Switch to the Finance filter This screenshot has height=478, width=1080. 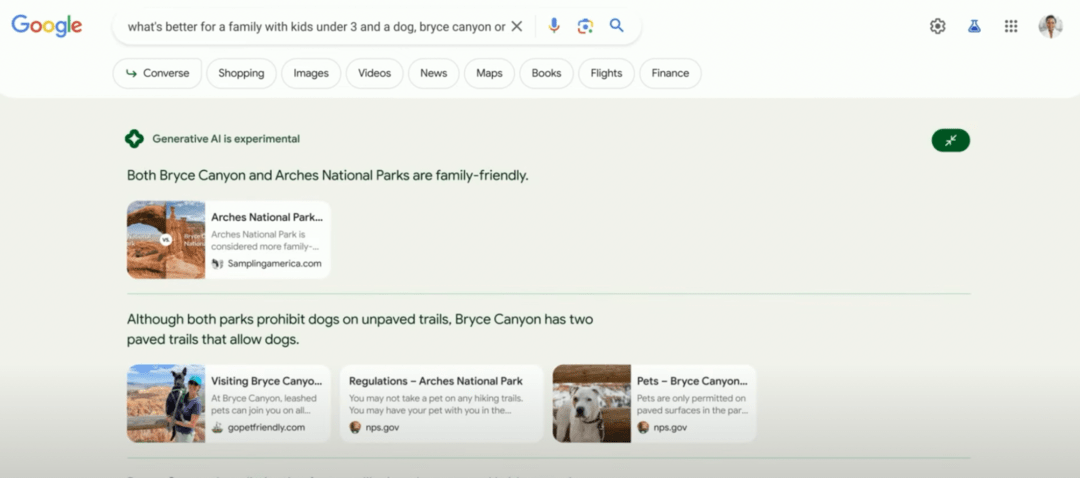pos(670,73)
